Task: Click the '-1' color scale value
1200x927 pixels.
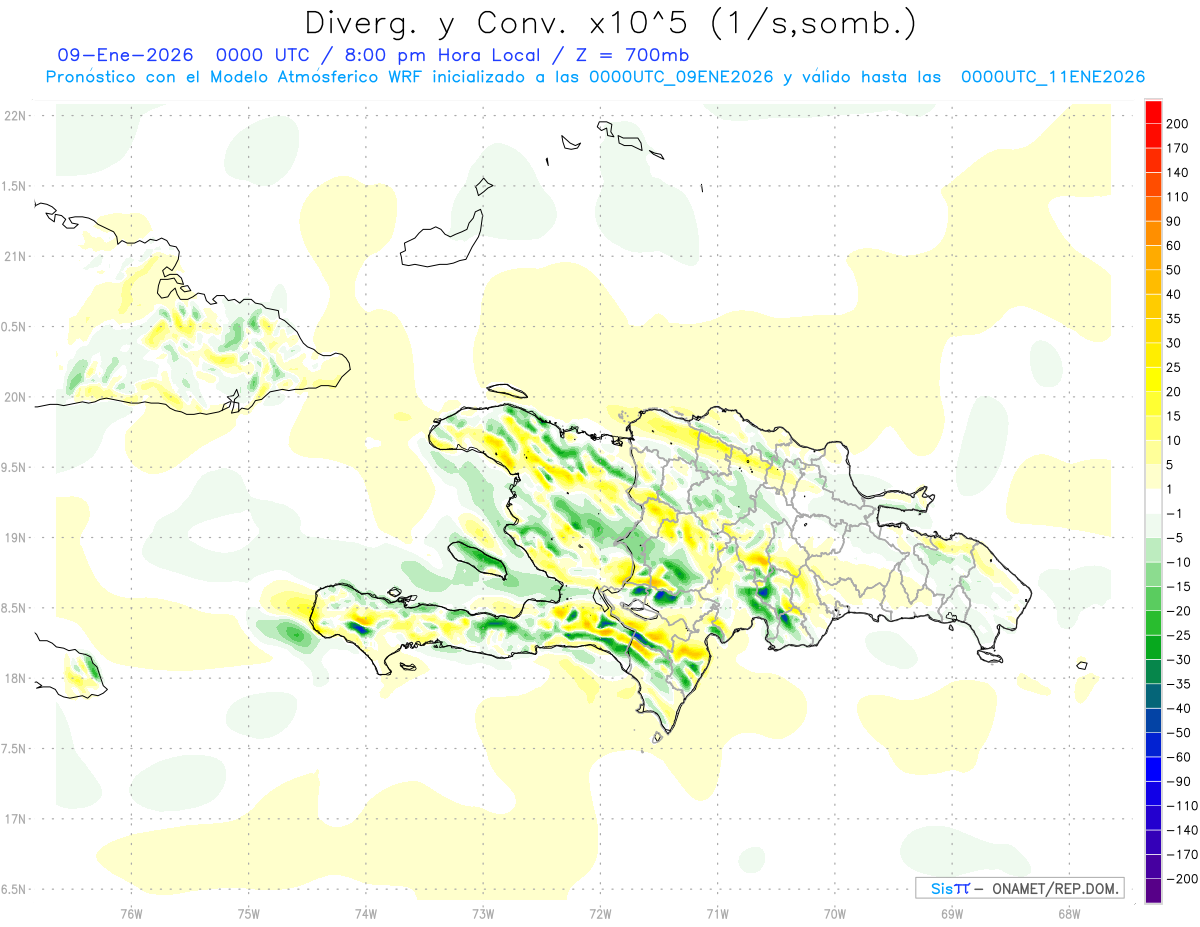Action: [x=1174, y=514]
